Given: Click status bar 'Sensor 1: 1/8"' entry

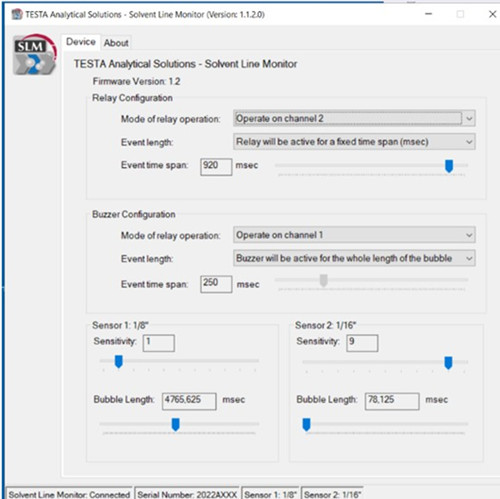Looking at the screenshot, I should (270, 494).
